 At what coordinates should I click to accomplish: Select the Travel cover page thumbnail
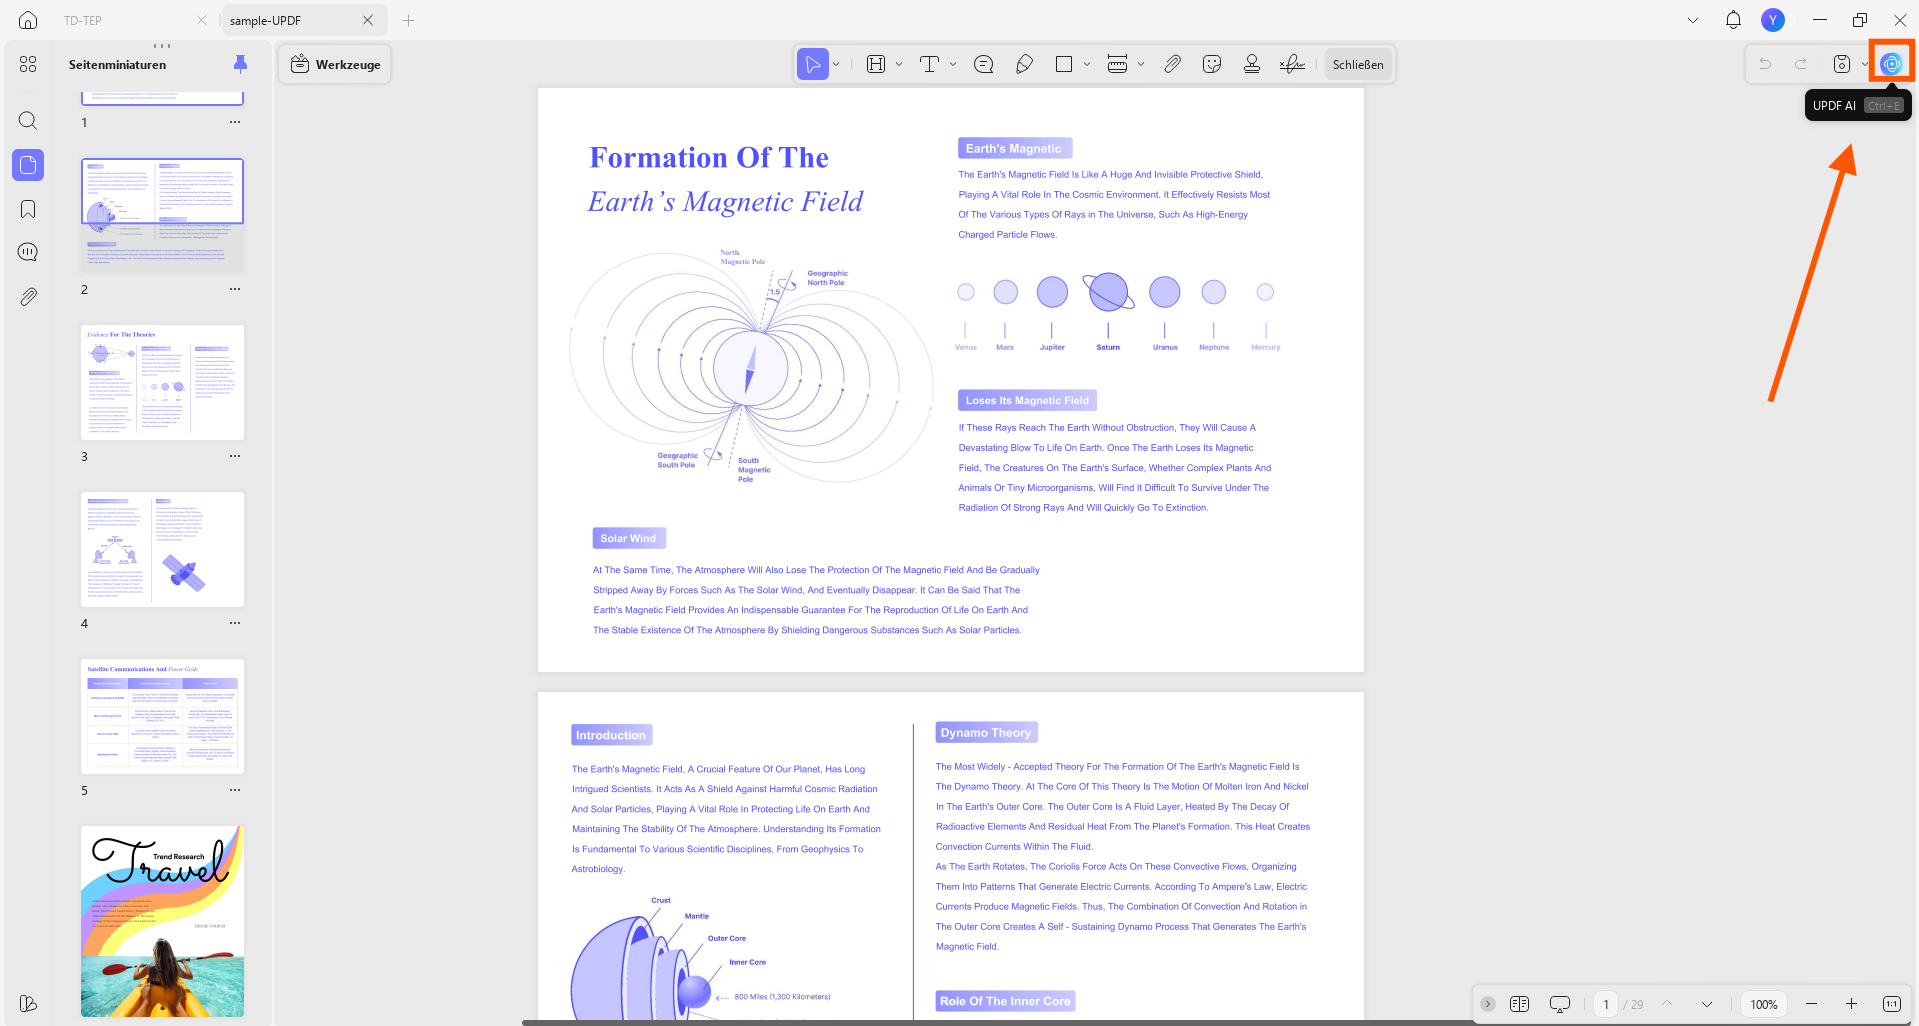click(x=162, y=921)
